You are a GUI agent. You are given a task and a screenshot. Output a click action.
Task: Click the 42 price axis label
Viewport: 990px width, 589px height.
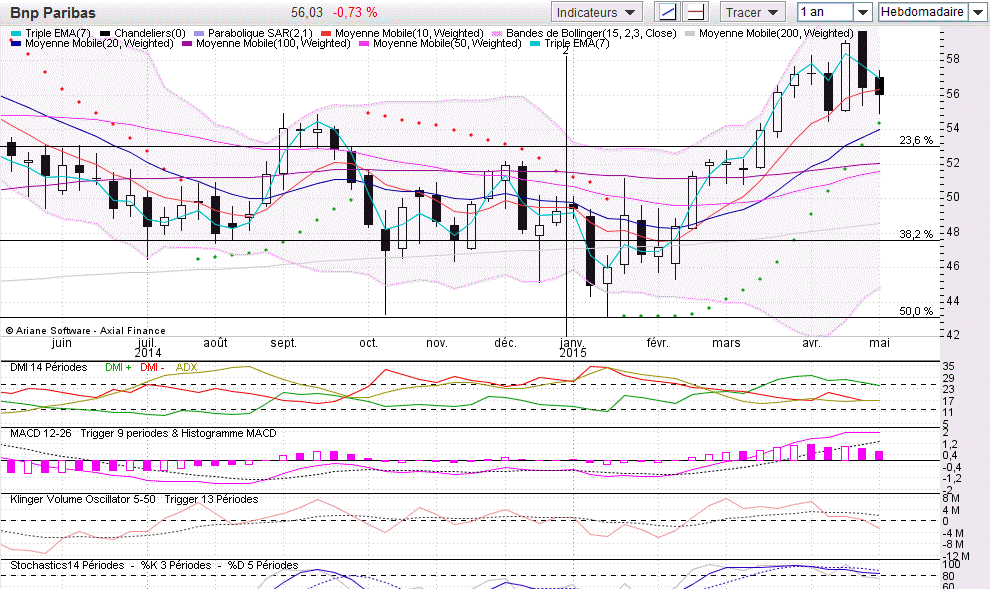click(x=953, y=335)
